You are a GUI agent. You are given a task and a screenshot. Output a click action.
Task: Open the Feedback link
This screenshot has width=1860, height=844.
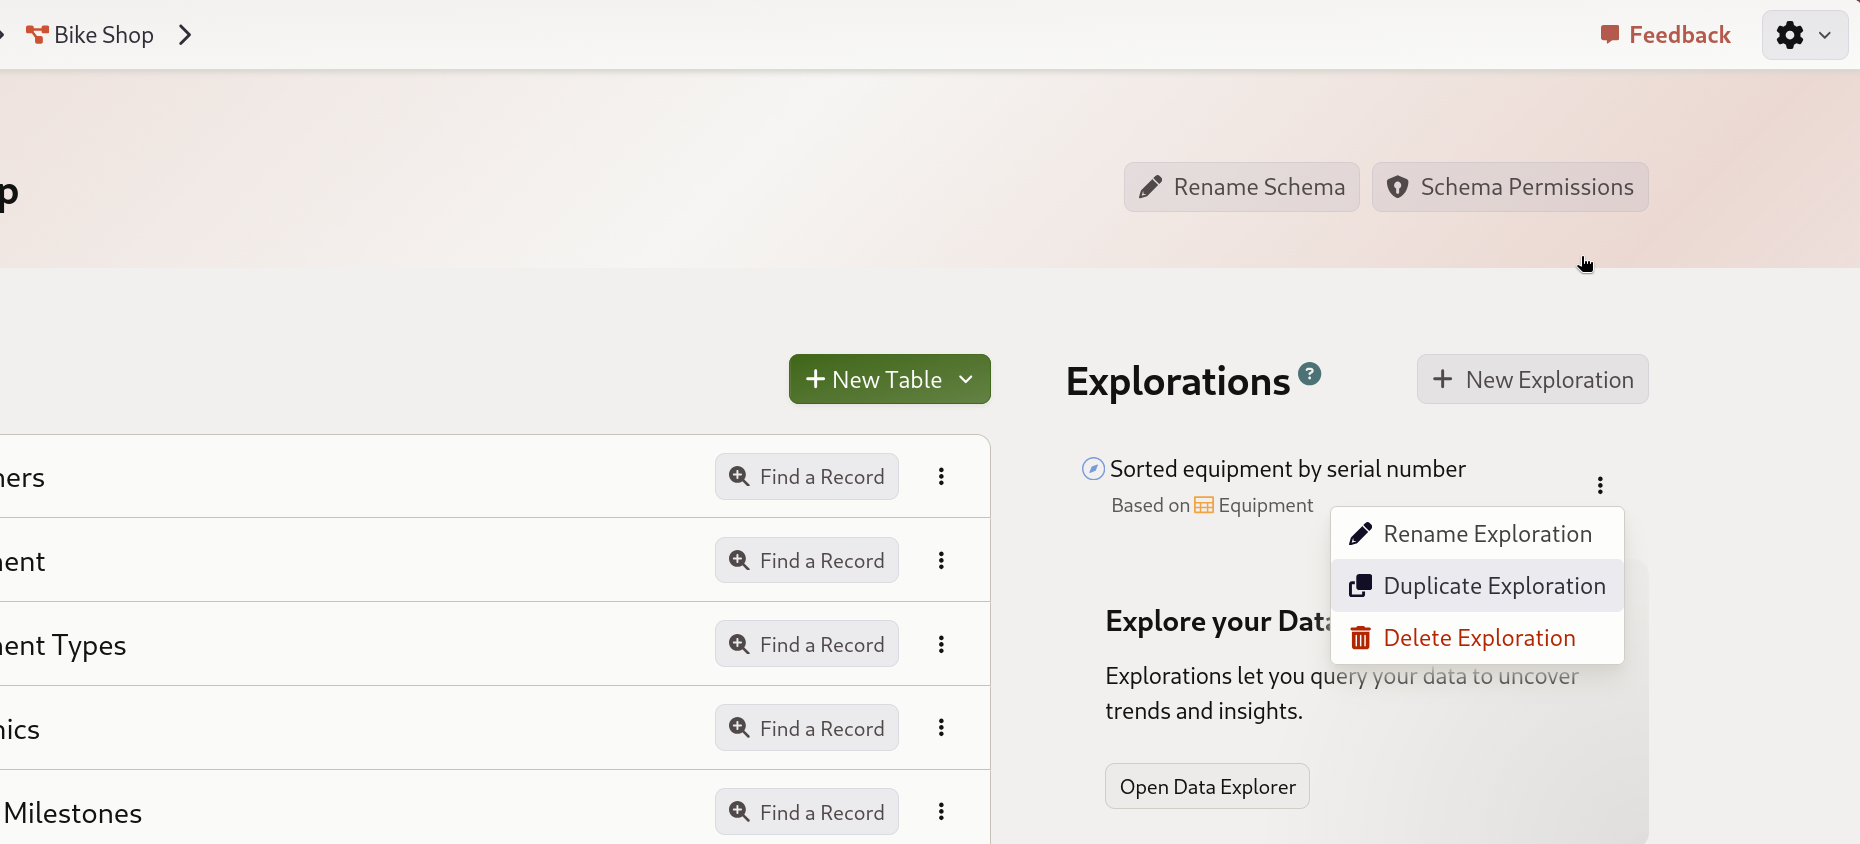coord(1665,35)
